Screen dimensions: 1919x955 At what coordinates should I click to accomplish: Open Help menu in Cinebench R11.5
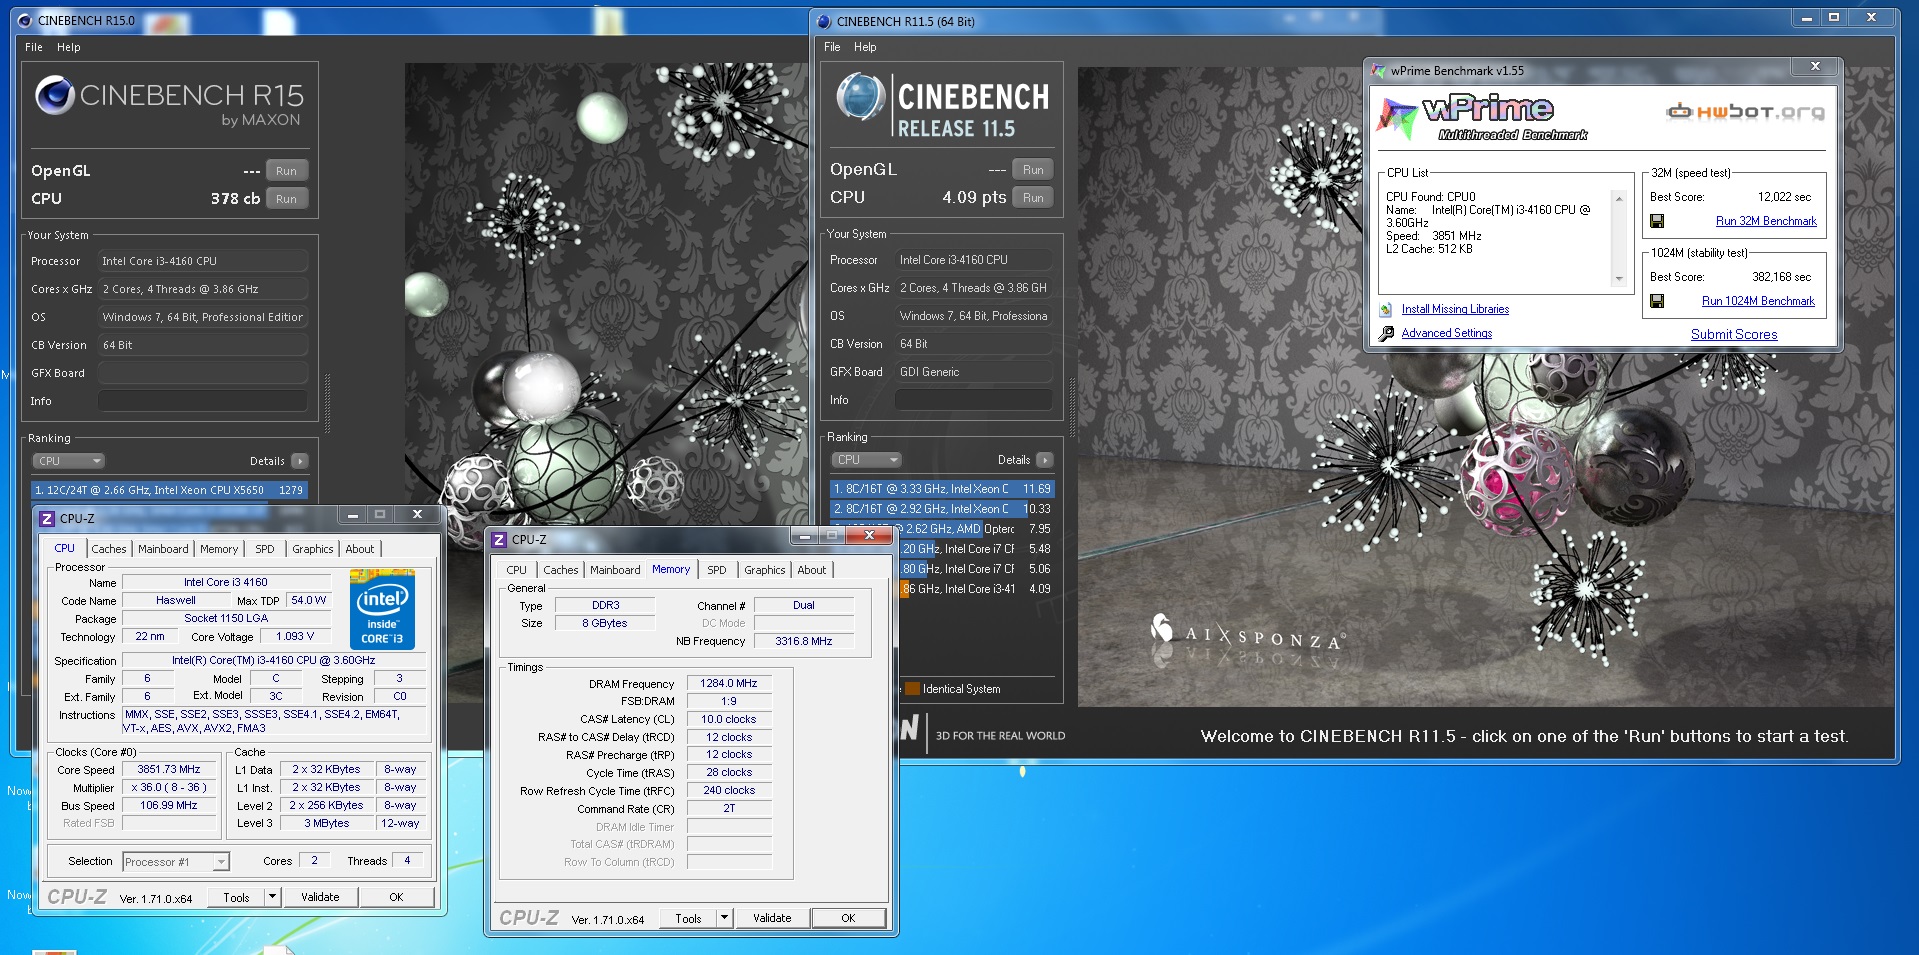(865, 47)
